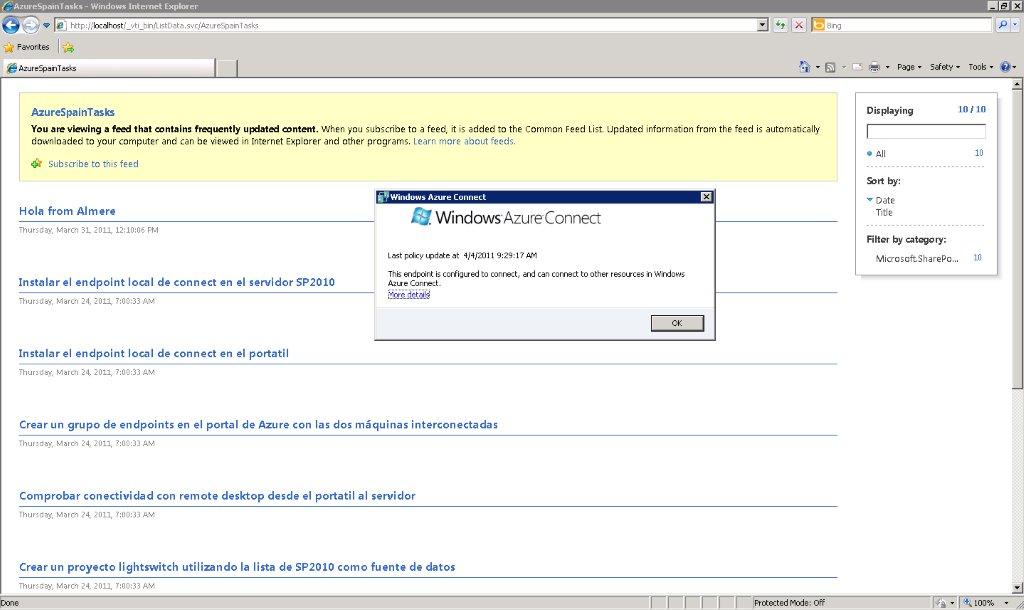Open Crear un proyecto lightswitch item
Image resolution: width=1024 pixels, height=610 pixels.
pyautogui.click(x=237, y=567)
